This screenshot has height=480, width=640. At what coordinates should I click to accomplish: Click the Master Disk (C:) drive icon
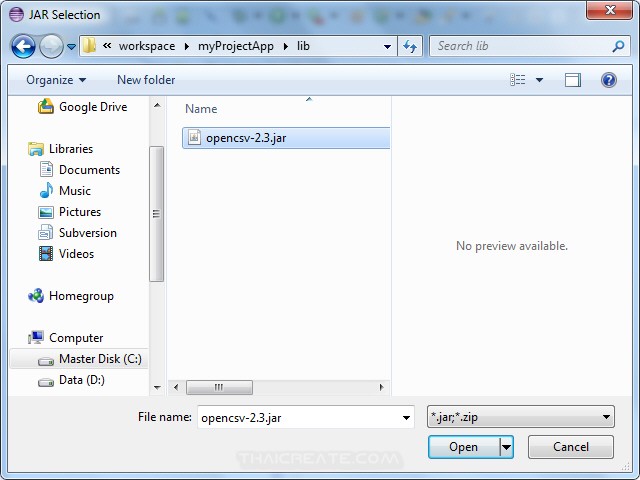(x=46, y=361)
